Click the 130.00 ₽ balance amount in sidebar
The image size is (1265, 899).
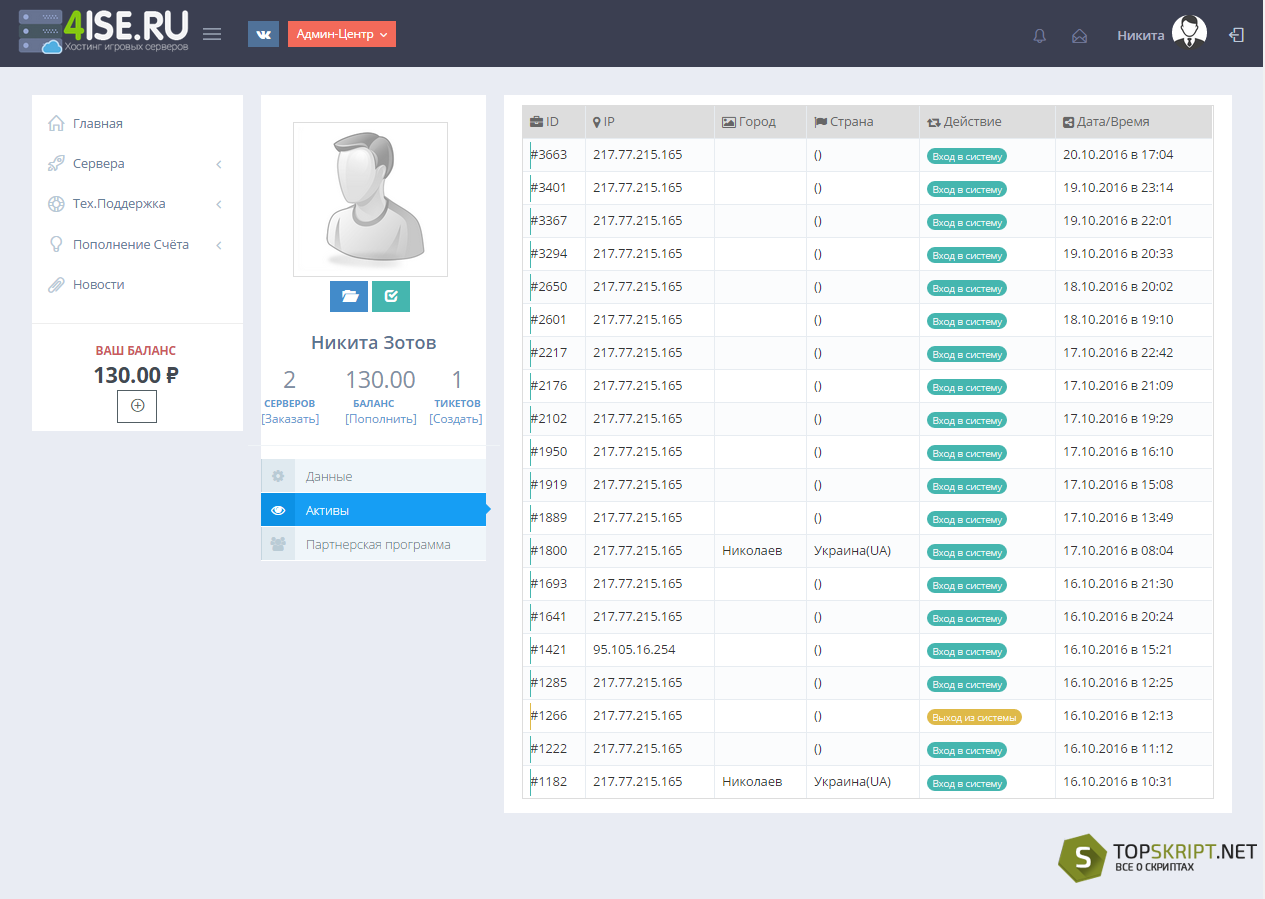pos(136,376)
